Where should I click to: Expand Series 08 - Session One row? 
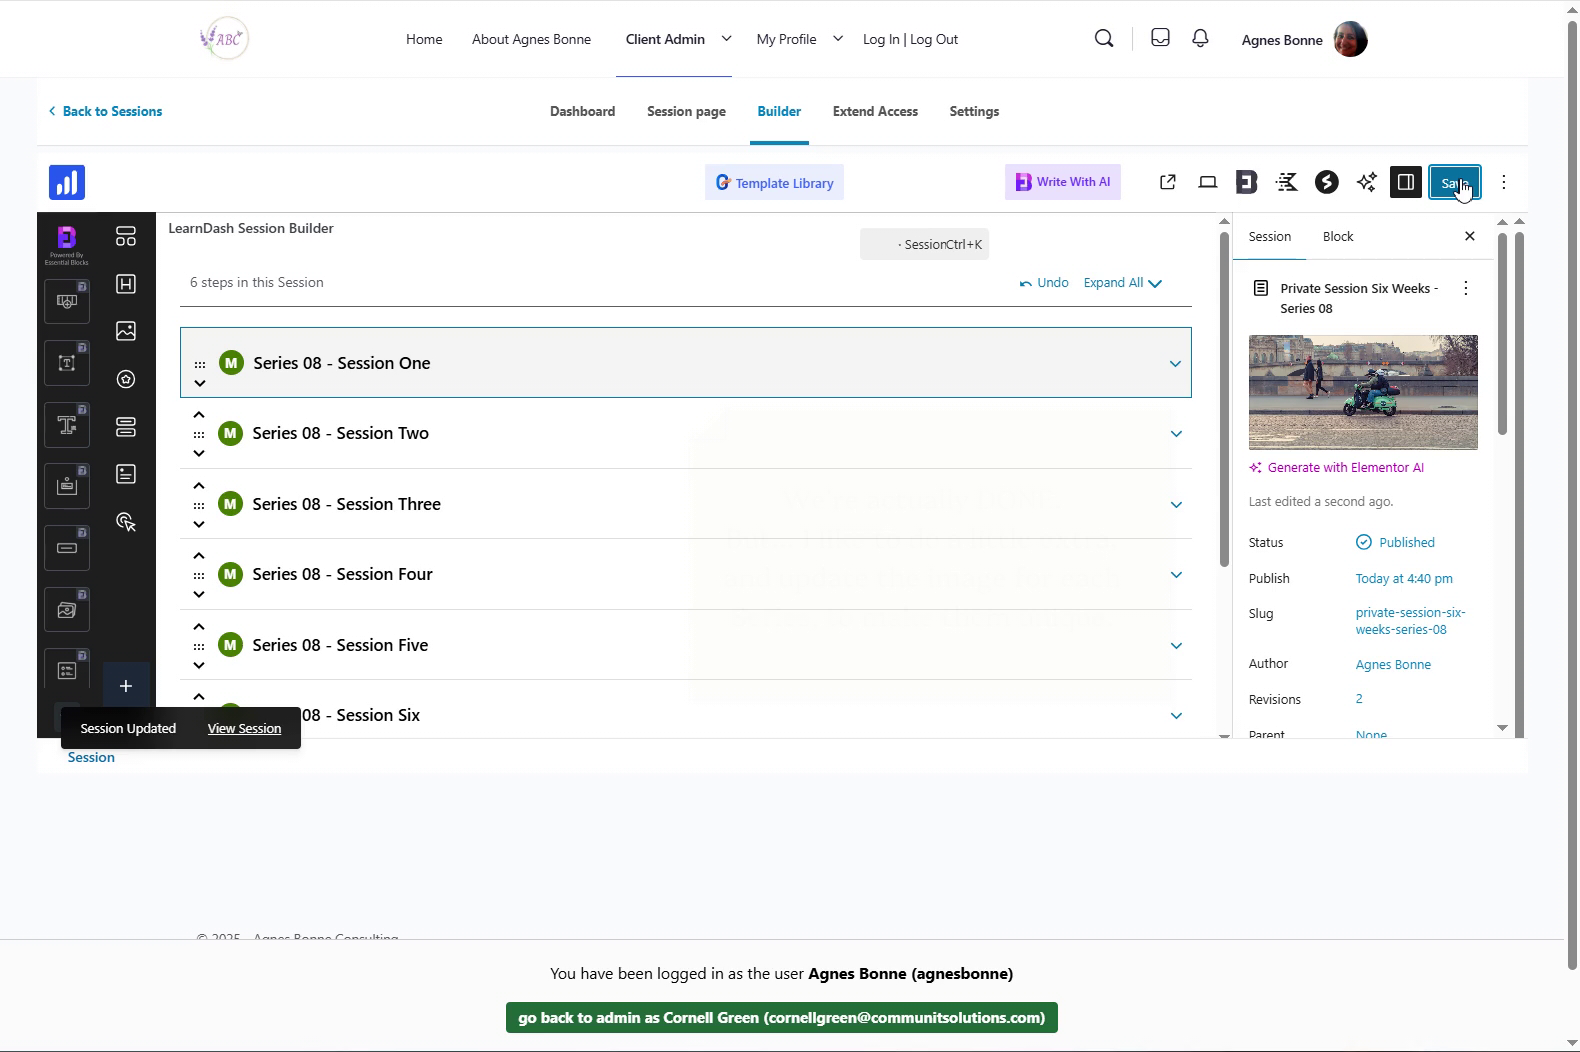tap(1175, 364)
